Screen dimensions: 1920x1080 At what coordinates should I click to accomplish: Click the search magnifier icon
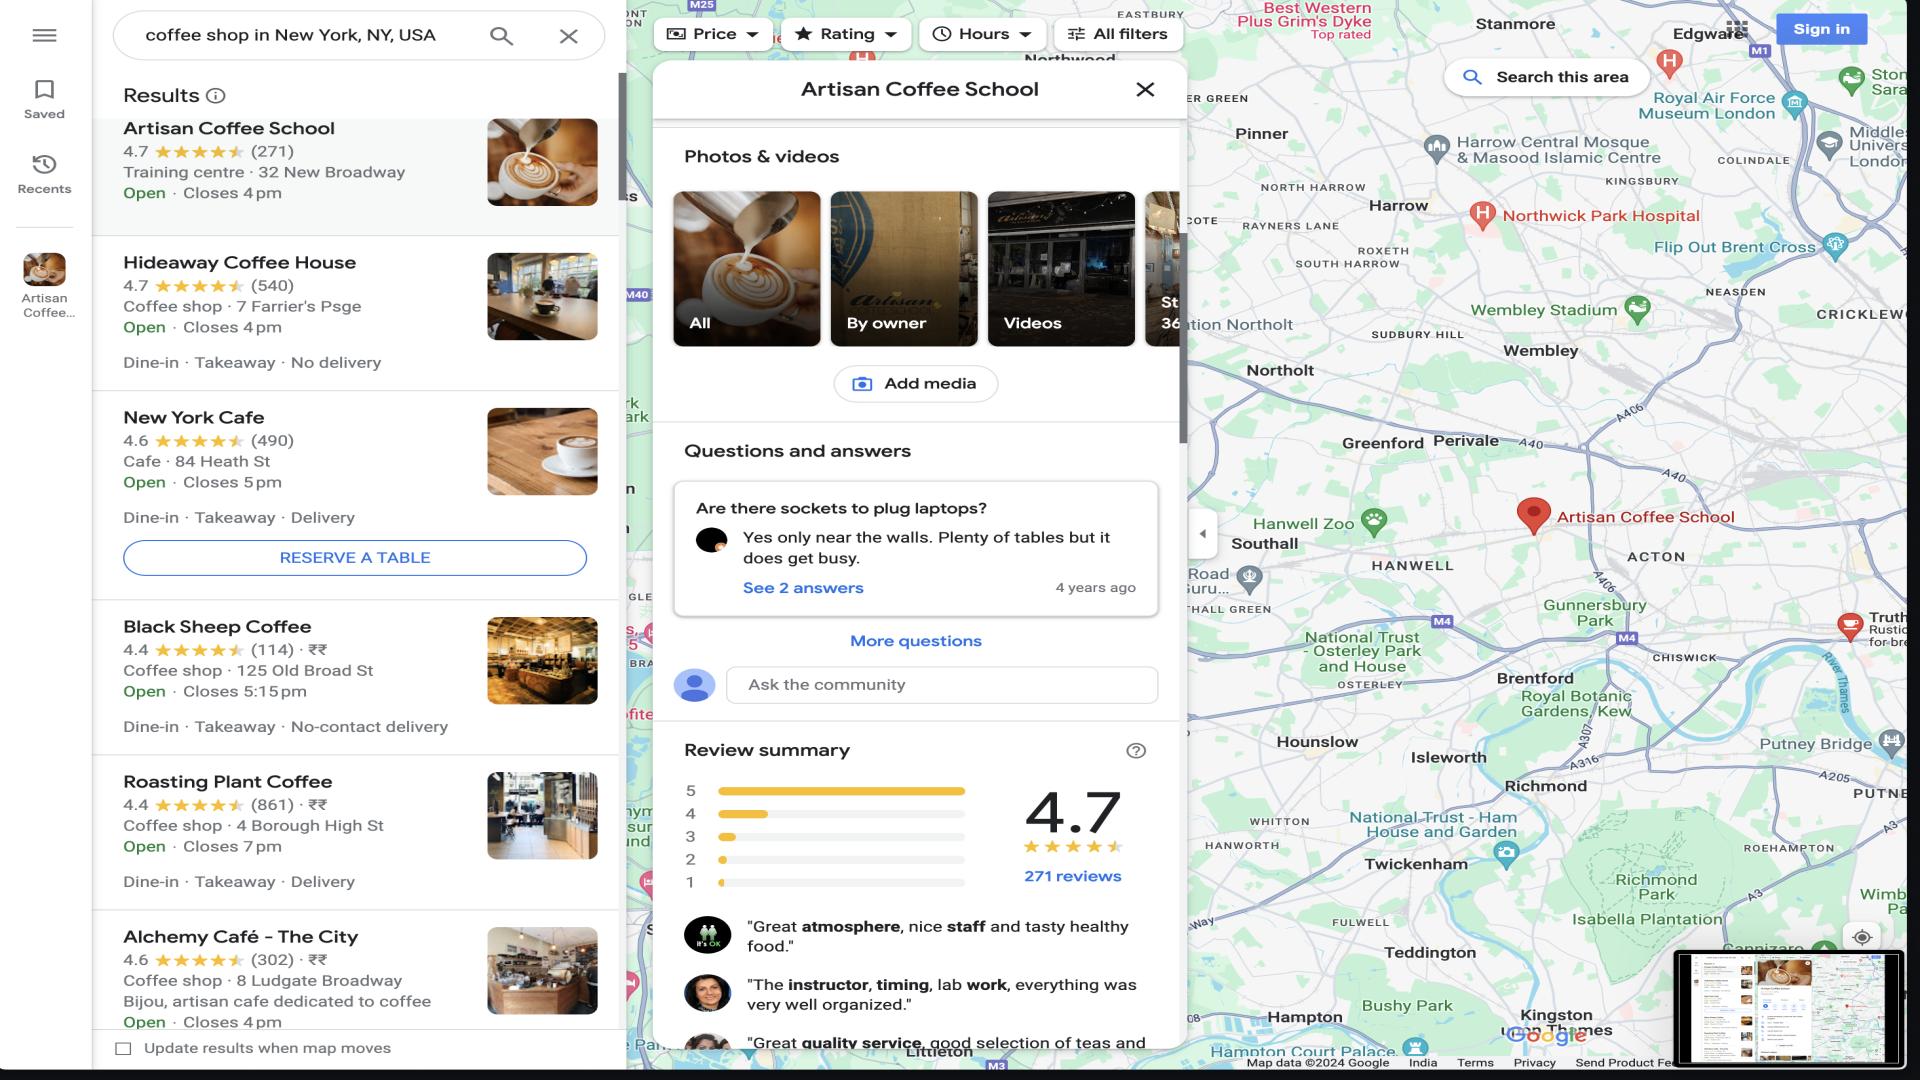coord(502,36)
